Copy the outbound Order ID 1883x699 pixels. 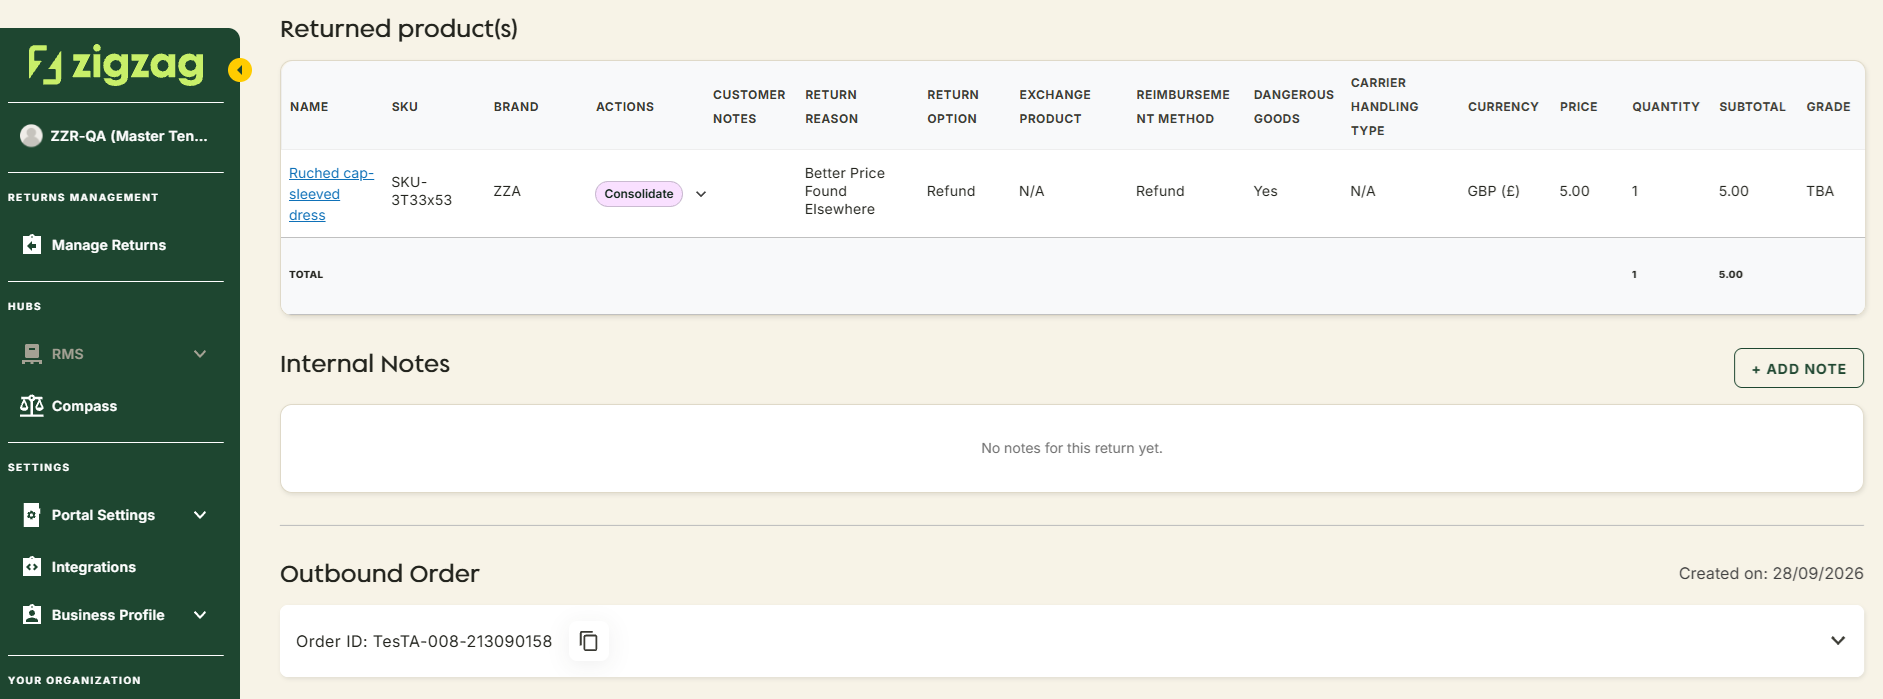(589, 641)
